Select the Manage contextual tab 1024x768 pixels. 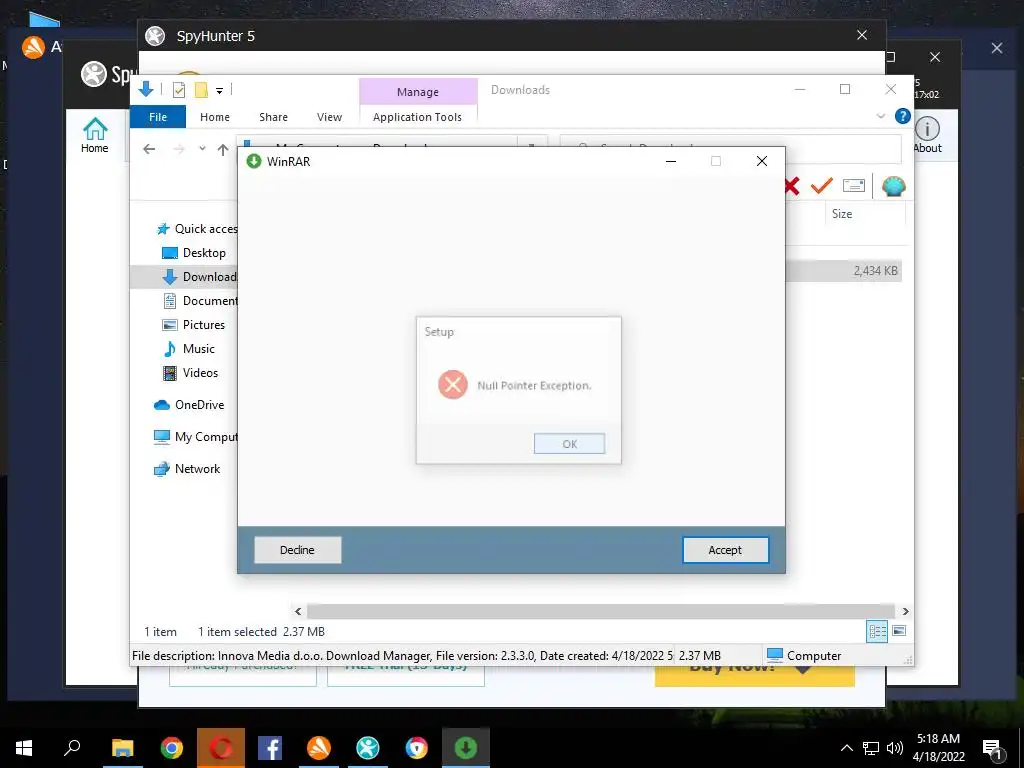click(418, 92)
